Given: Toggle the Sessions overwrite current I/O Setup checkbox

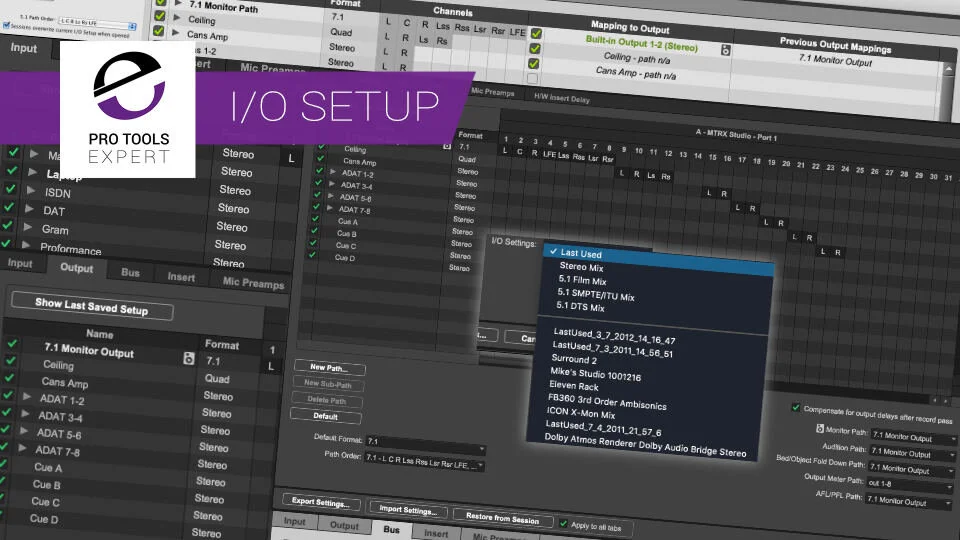Looking at the screenshot, I should click(x=6, y=26).
